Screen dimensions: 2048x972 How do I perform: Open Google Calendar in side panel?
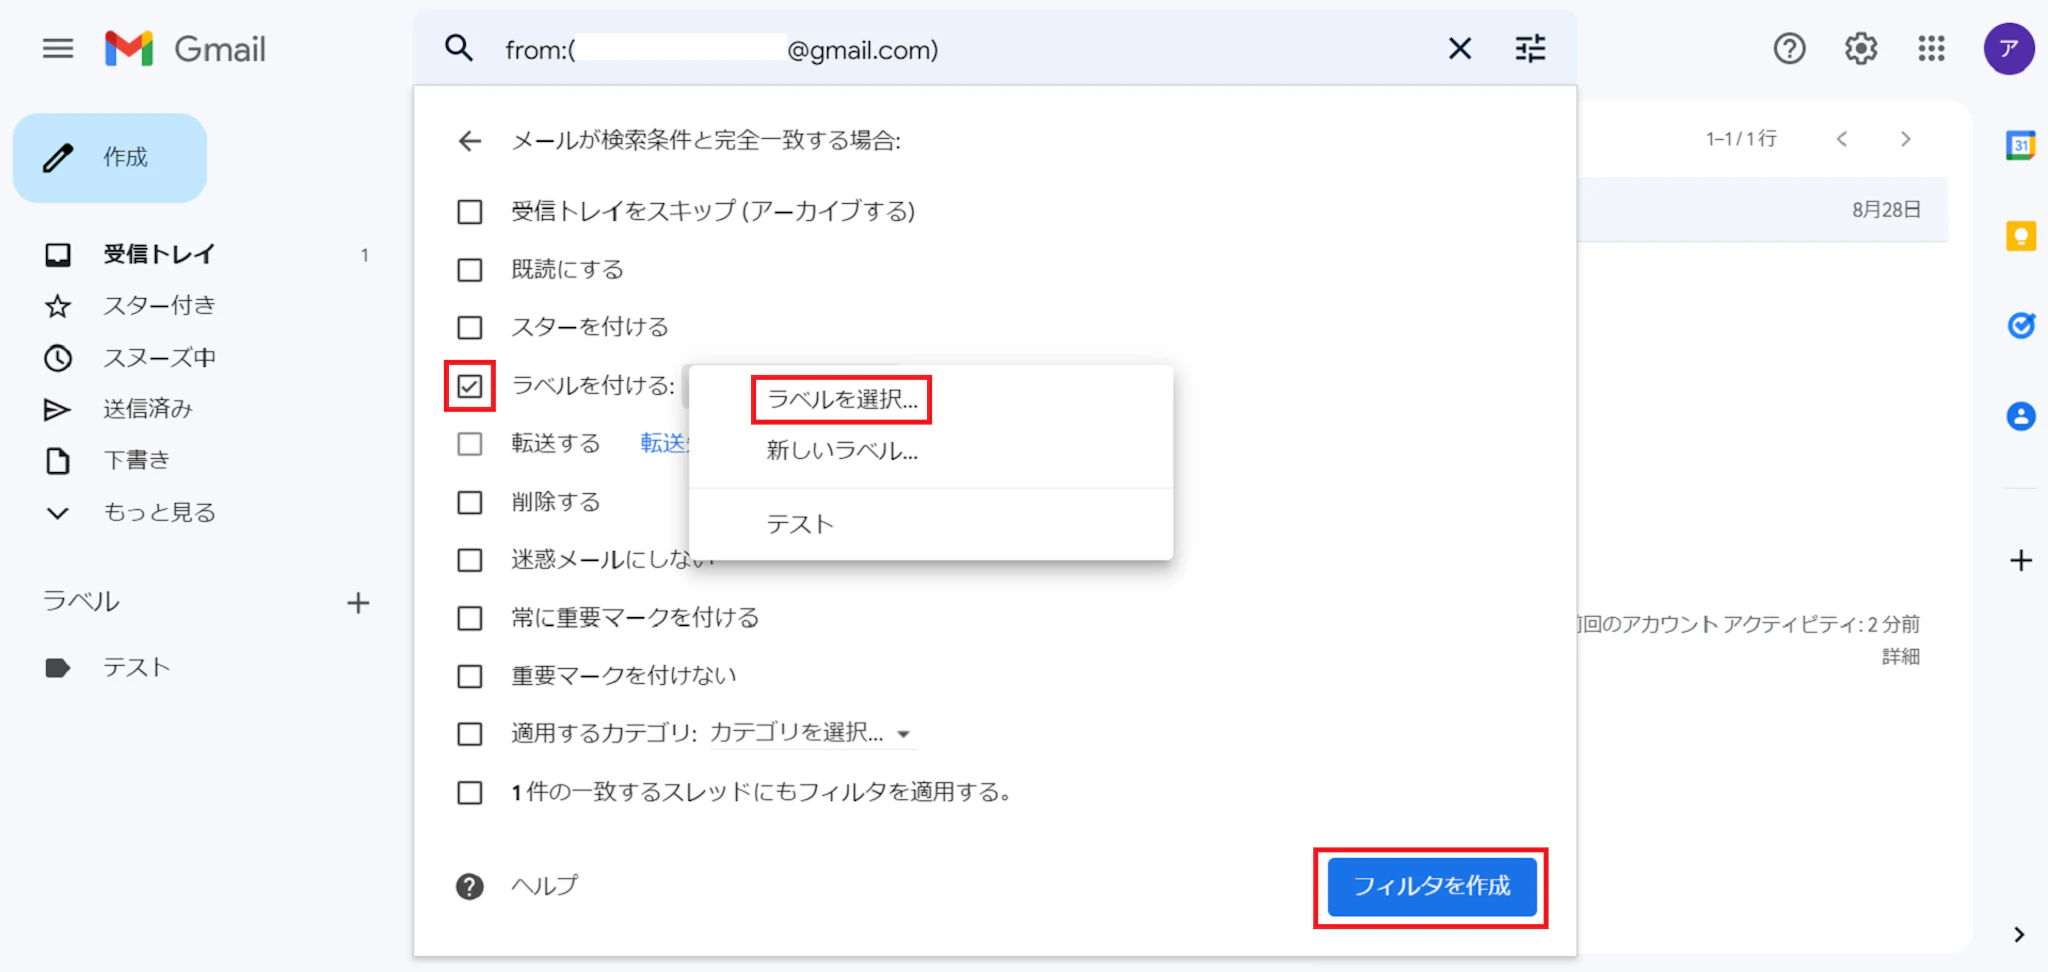click(x=2020, y=146)
